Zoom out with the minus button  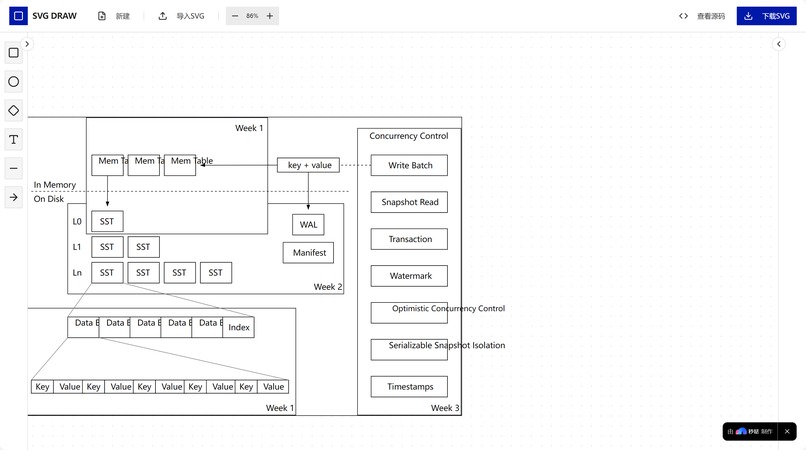pos(235,16)
